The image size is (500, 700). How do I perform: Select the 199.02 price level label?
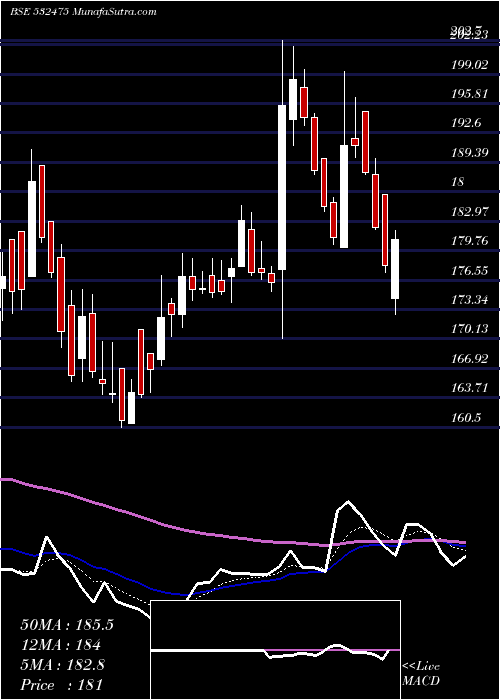click(470, 65)
